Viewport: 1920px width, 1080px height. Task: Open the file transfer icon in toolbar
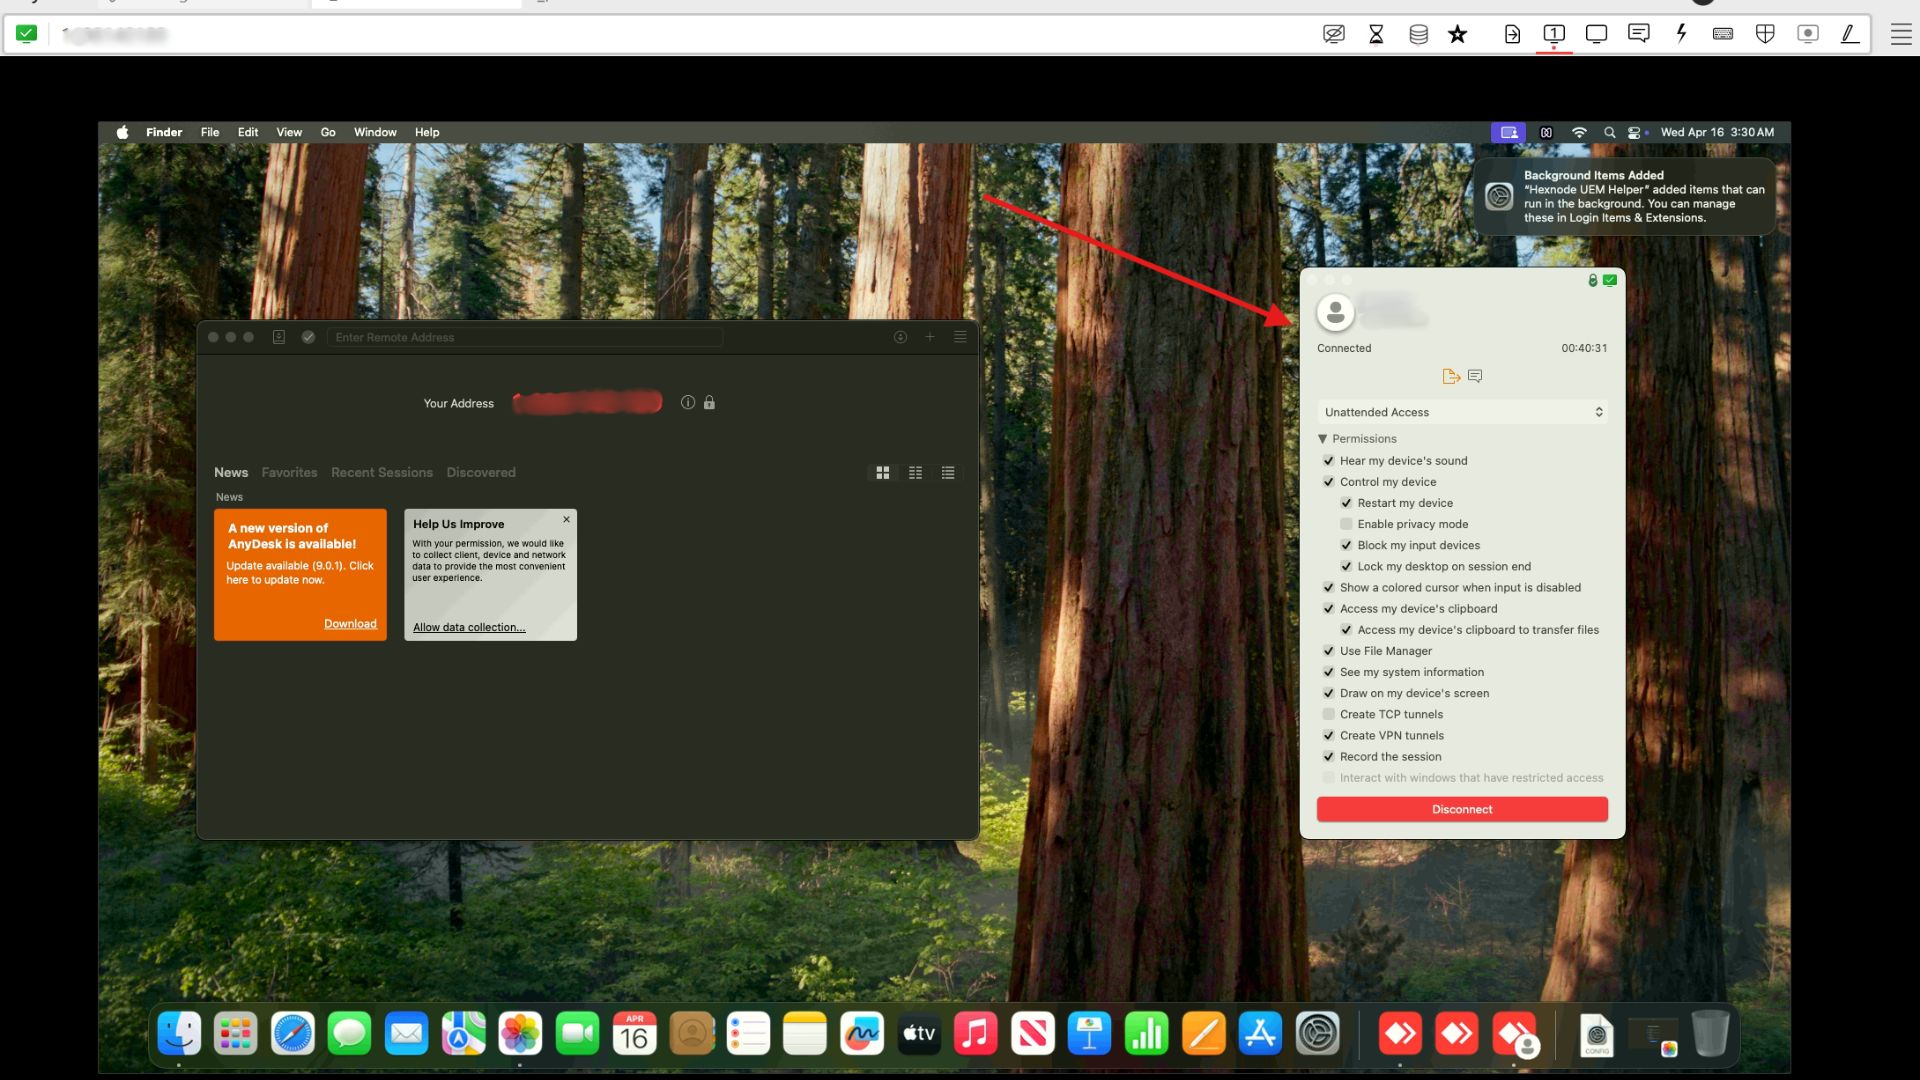coord(1512,34)
